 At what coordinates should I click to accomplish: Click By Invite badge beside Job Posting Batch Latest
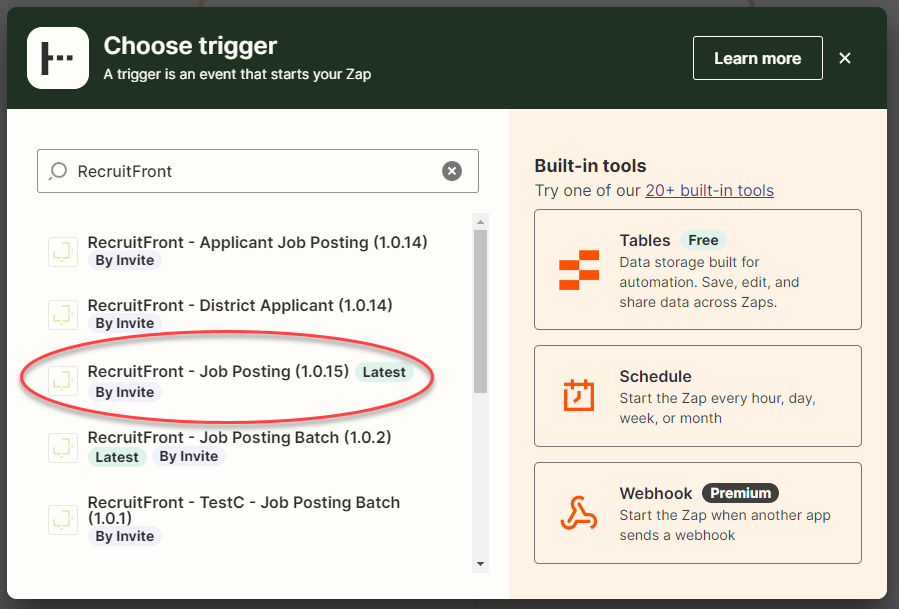(x=189, y=456)
